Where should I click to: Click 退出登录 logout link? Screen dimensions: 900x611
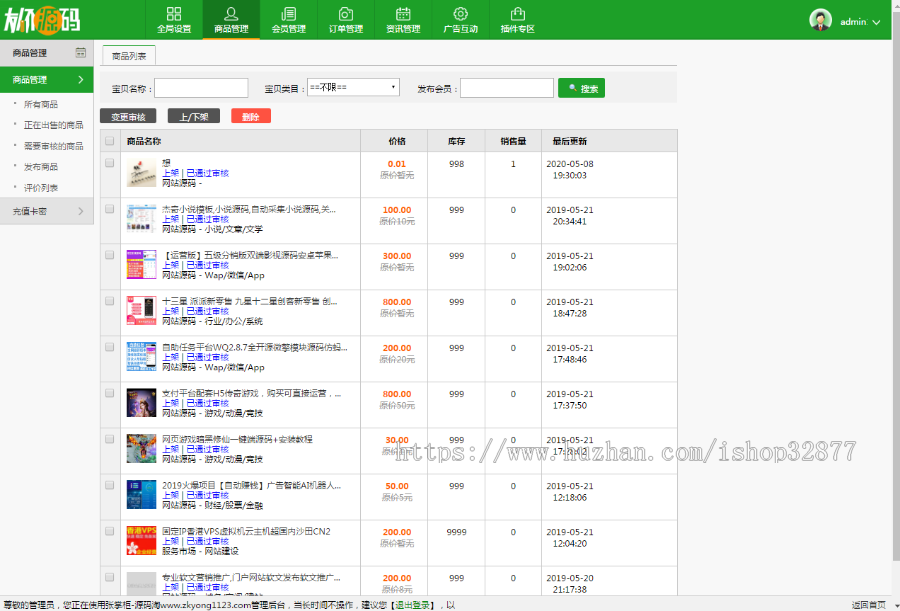tap(412, 605)
